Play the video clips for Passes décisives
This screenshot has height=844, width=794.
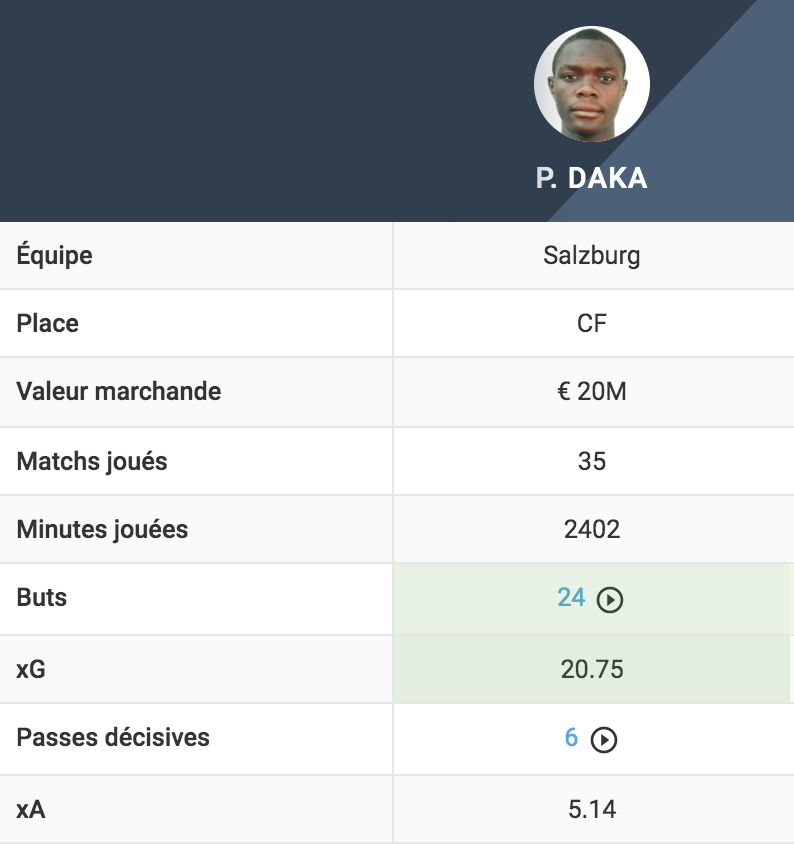pyautogui.click(x=603, y=740)
